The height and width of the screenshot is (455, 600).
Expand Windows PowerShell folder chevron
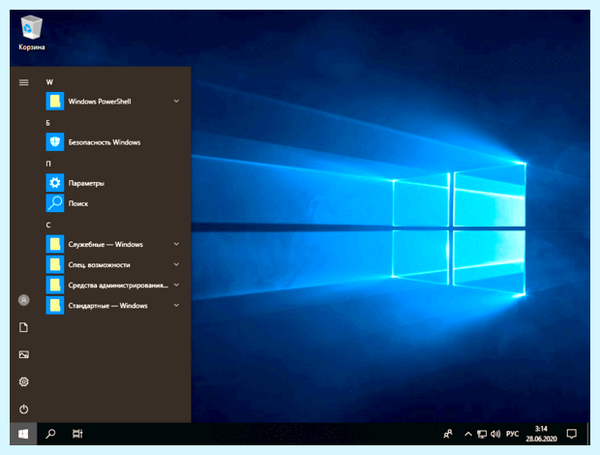(x=176, y=101)
